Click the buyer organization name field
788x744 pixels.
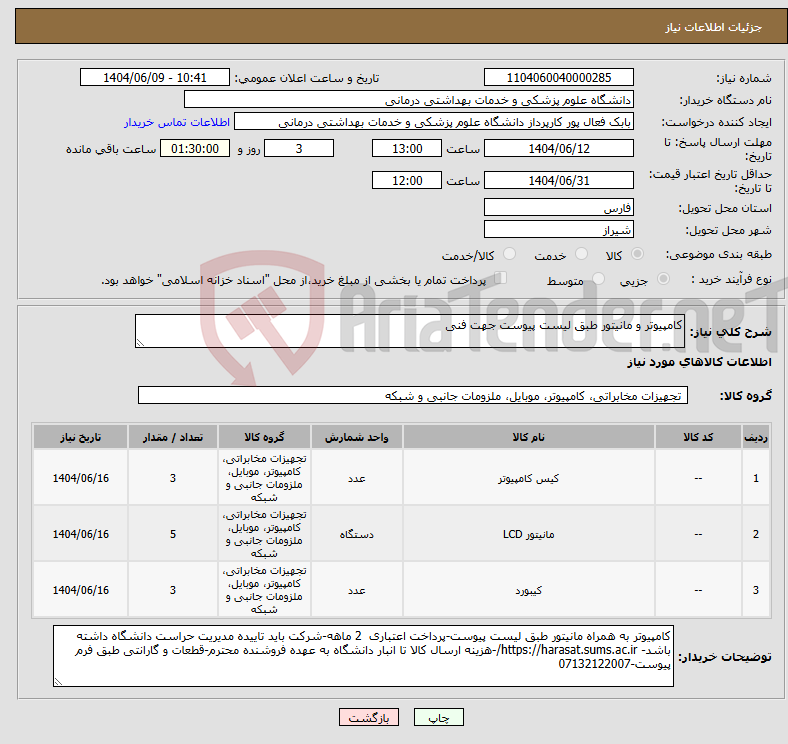click(409, 100)
